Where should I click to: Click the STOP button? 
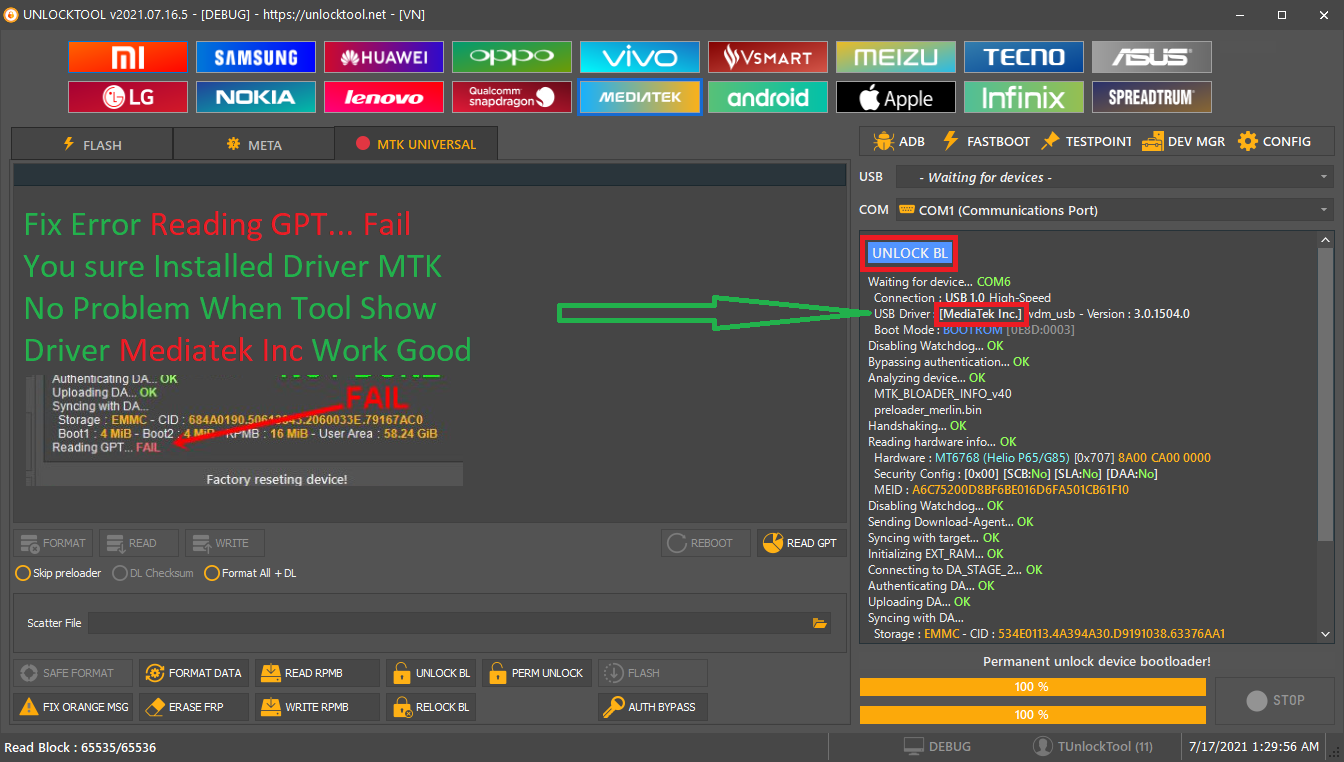coord(1275,701)
